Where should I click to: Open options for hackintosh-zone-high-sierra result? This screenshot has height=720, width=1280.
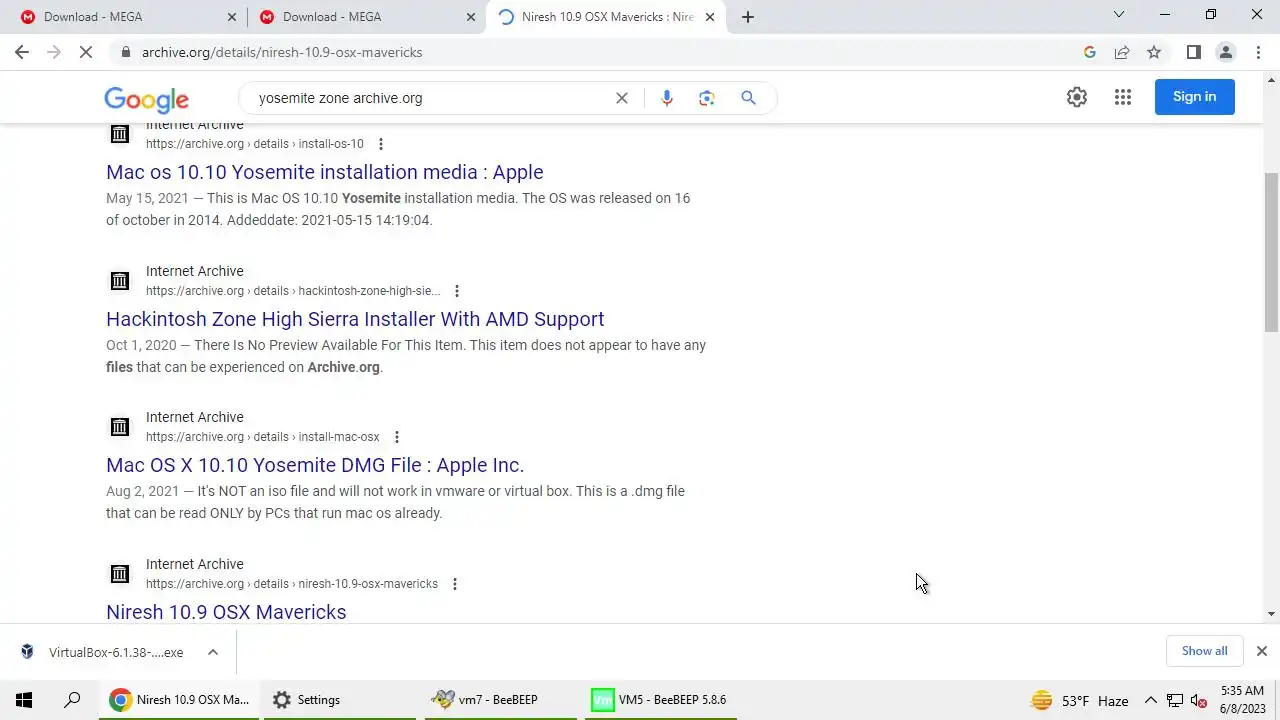coord(457,291)
